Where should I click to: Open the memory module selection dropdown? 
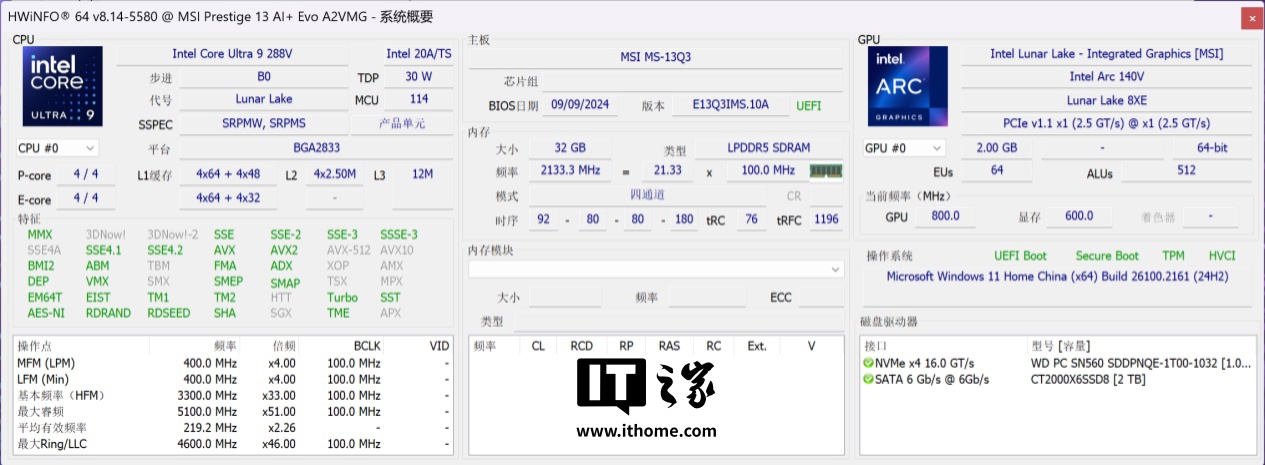[x=656, y=269]
